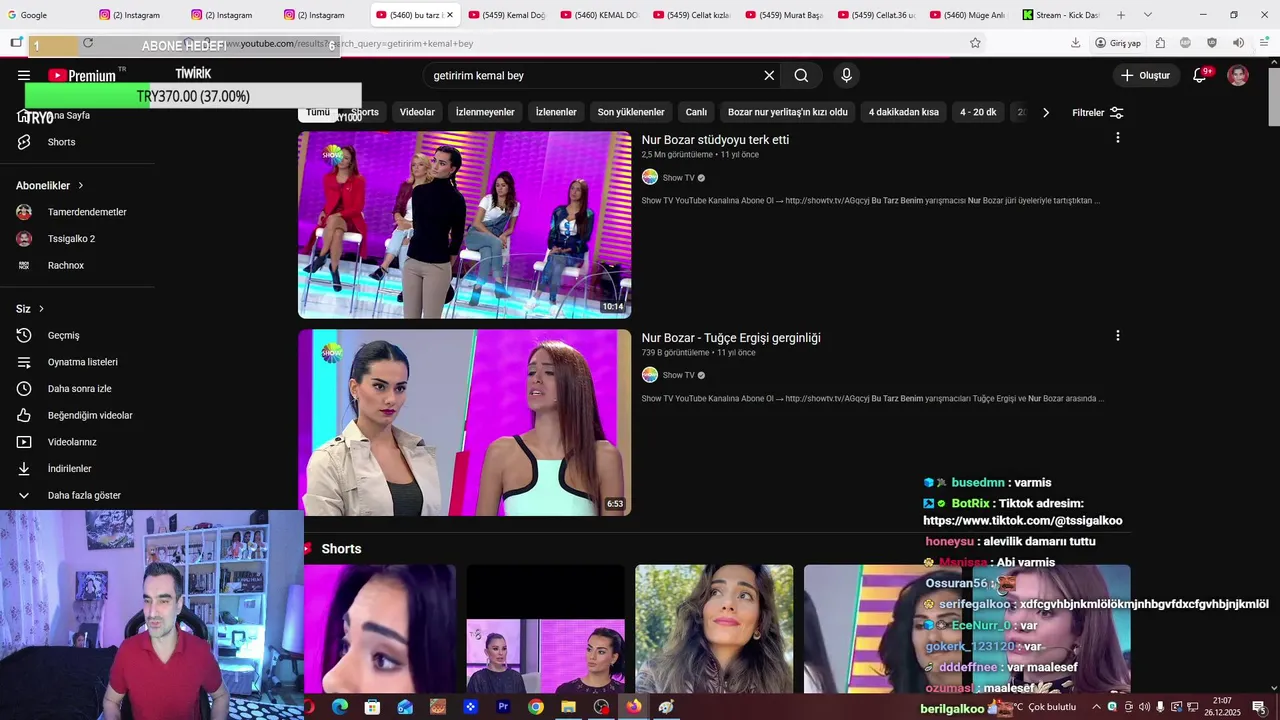This screenshot has height=720, width=1280.
Task: Switch to the Stream - Kick Dashboard tab
Action: 1061,15
